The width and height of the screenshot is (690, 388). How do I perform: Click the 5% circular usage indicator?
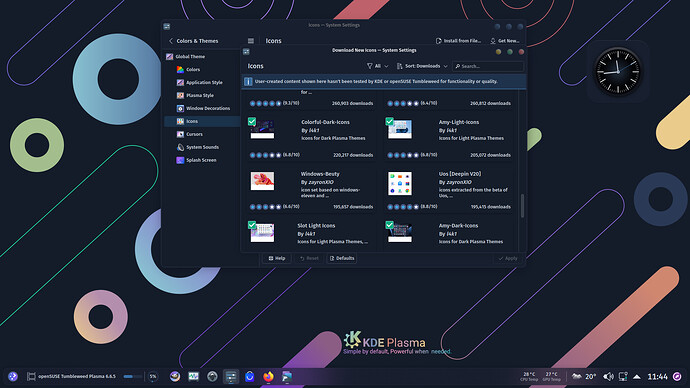(153, 377)
